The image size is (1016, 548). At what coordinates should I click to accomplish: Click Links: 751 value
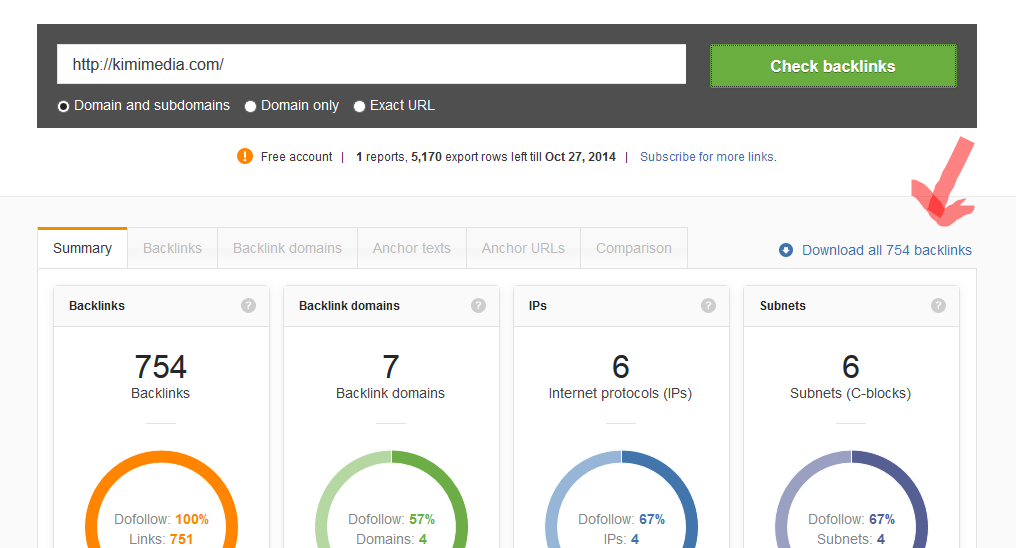[x=181, y=539]
